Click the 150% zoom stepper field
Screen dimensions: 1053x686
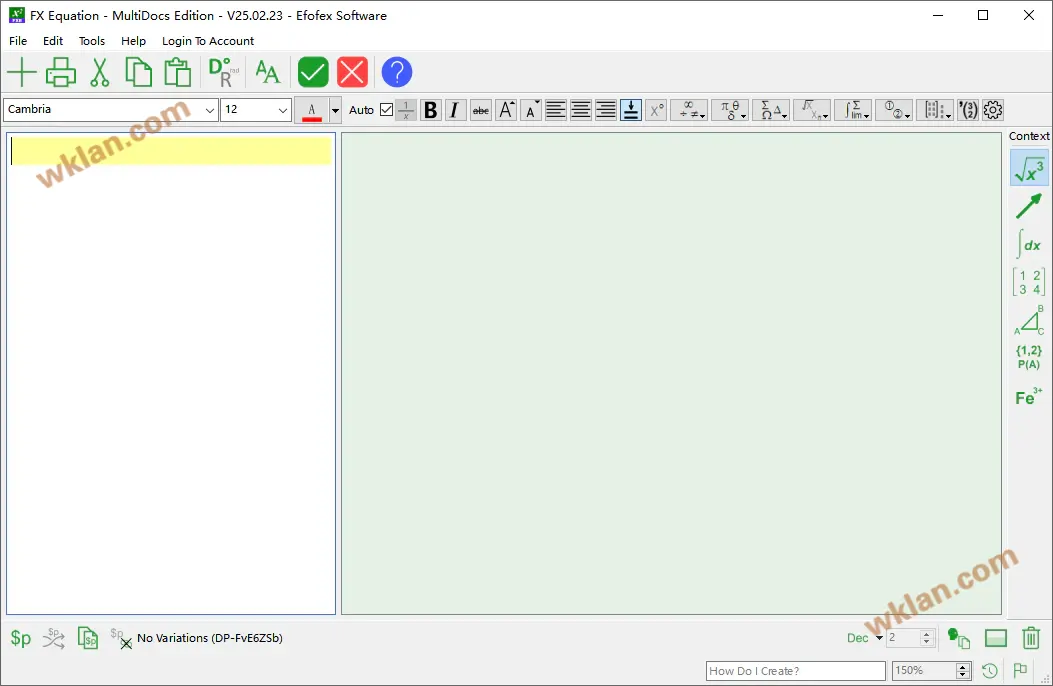click(x=931, y=671)
